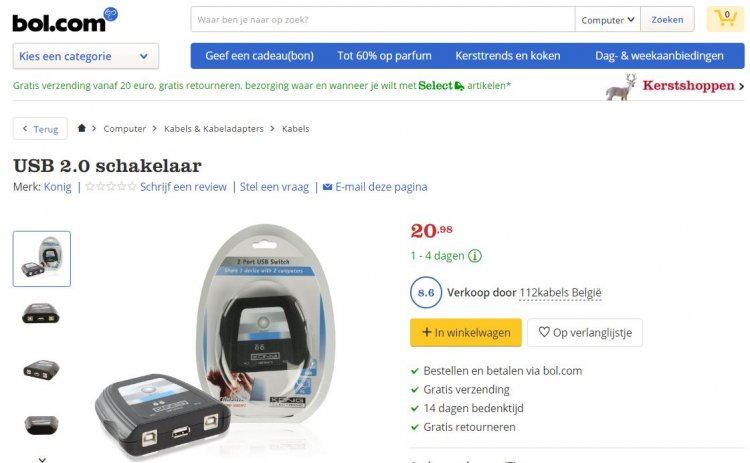Go back using the Terug button

click(x=40, y=129)
